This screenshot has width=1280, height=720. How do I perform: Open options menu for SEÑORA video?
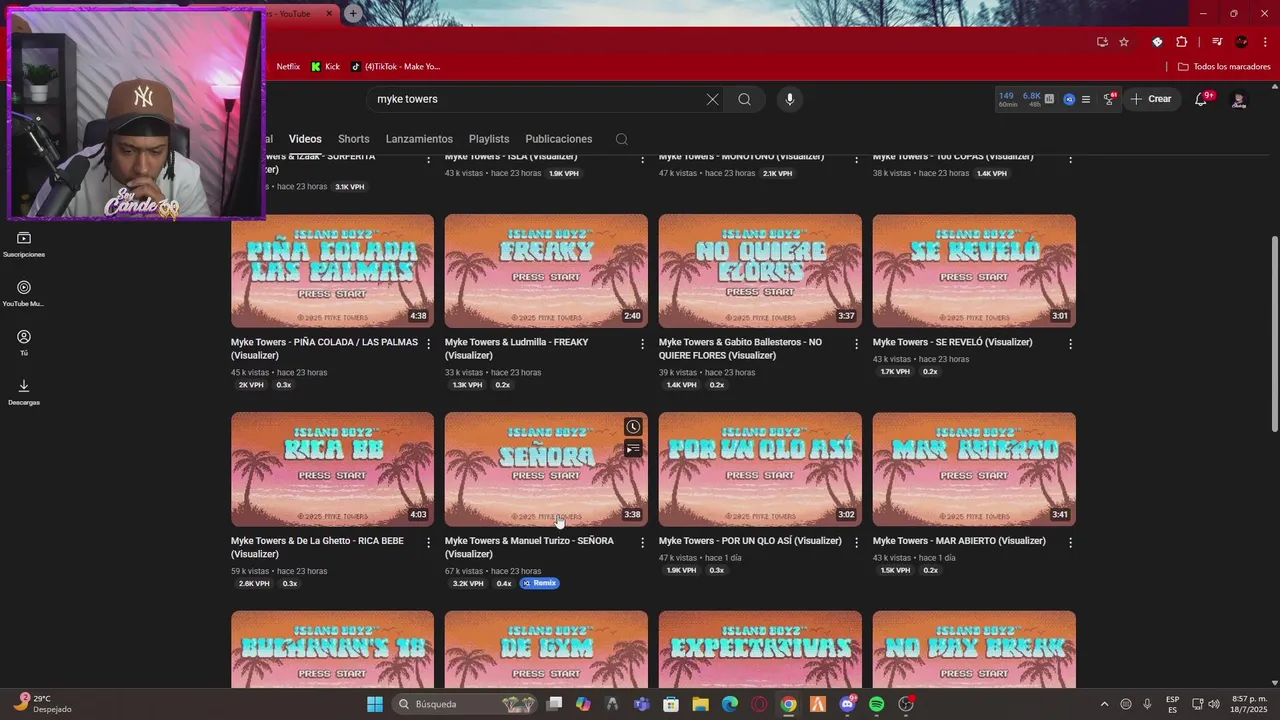pyautogui.click(x=642, y=543)
